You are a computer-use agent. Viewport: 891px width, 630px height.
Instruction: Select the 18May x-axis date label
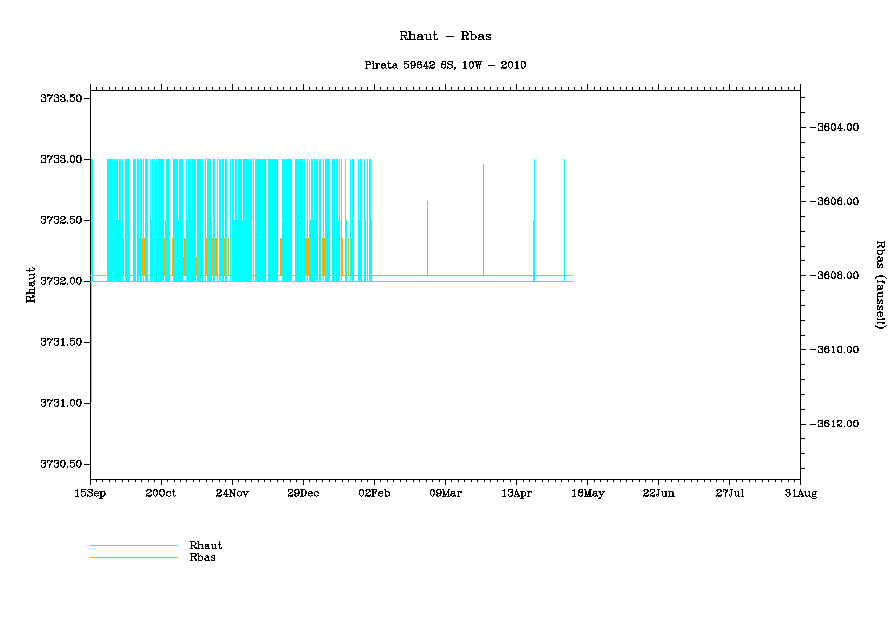(587, 493)
